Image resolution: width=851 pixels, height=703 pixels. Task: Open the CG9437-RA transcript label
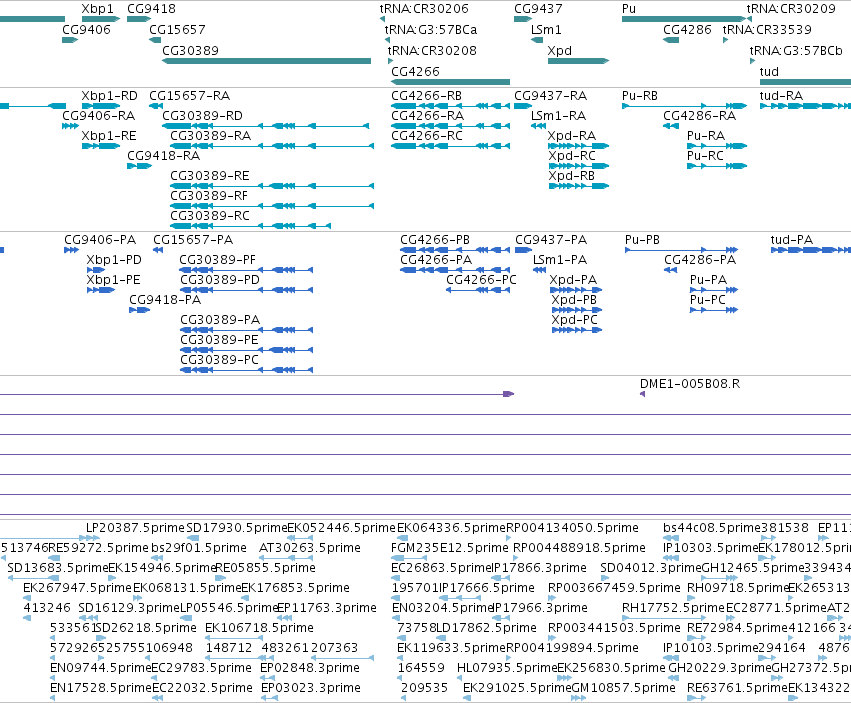(x=551, y=96)
